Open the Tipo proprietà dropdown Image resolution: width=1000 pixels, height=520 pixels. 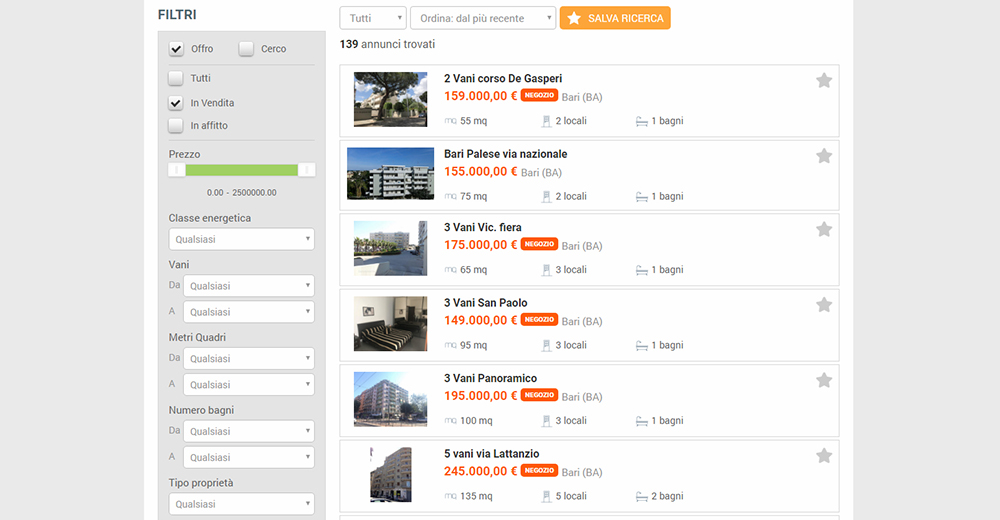[x=242, y=504]
